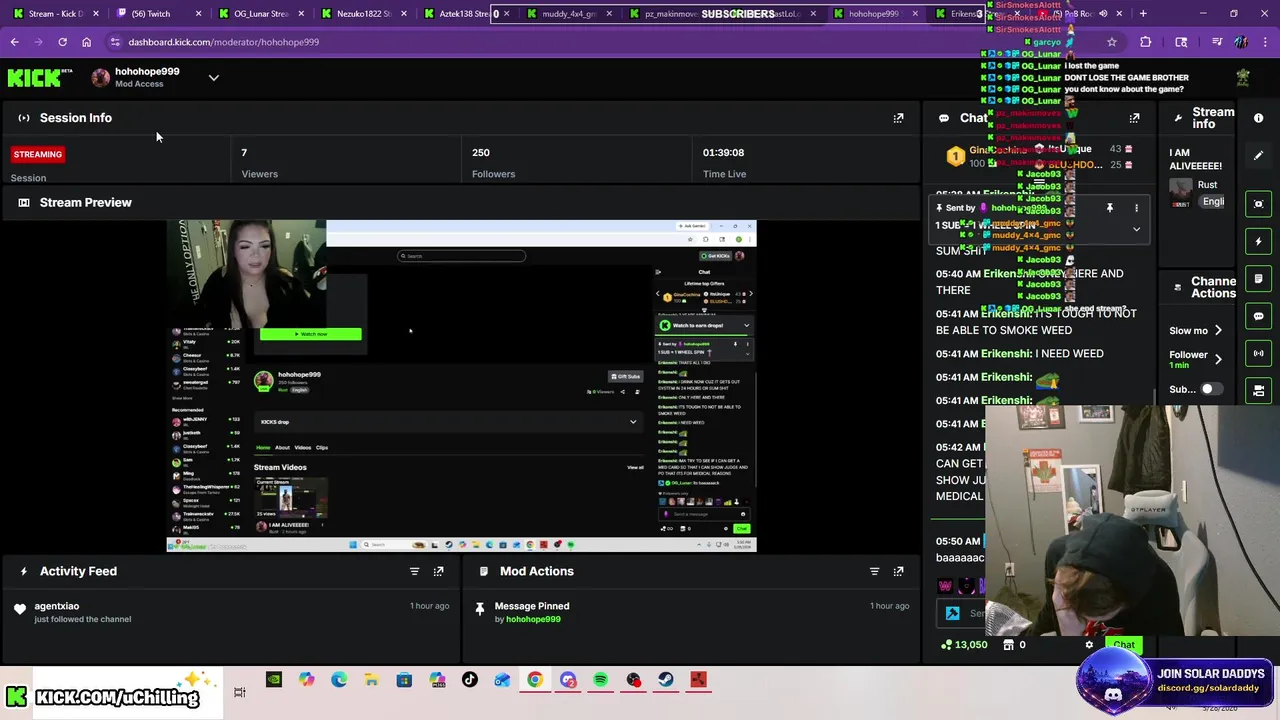Click the STREAMING status badge
Image resolution: width=1280 pixels, height=720 pixels.
38,154
